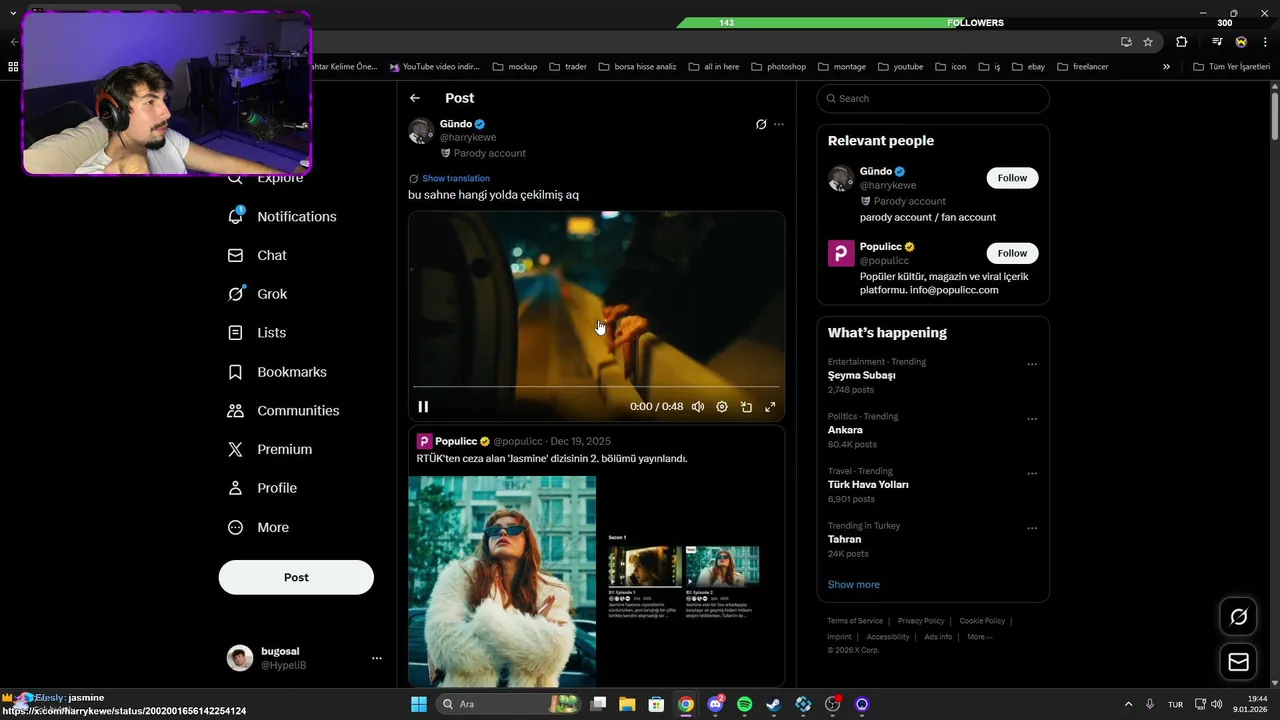Open Notifications in sidebar
Image resolution: width=1280 pixels, height=720 pixels.
tap(284, 216)
